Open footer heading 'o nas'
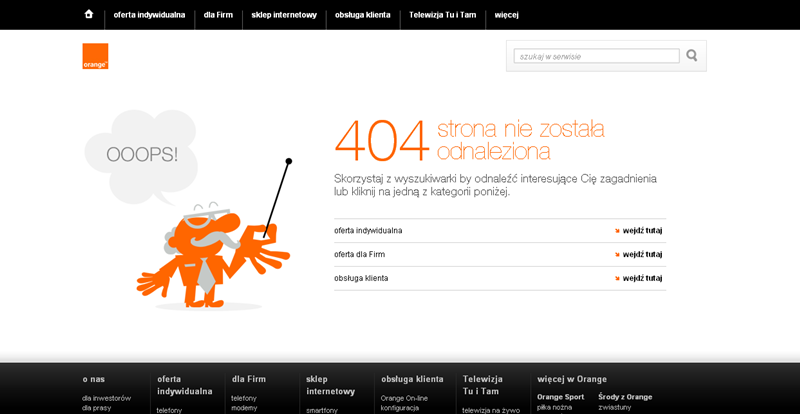This screenshot has height=414, width=800. point(93,379)
